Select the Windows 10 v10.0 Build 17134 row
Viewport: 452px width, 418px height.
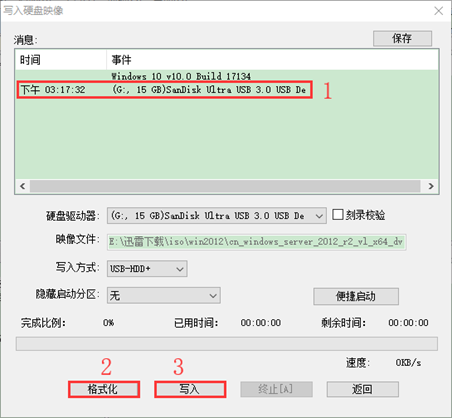pyautogui.click(x=227, y=76)
